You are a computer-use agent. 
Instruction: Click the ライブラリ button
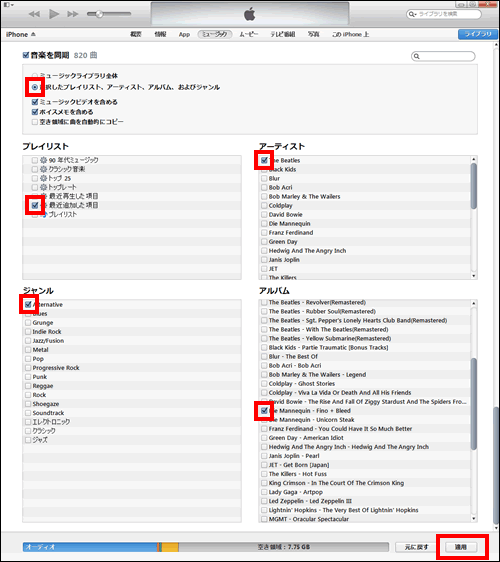click(477, 34)
